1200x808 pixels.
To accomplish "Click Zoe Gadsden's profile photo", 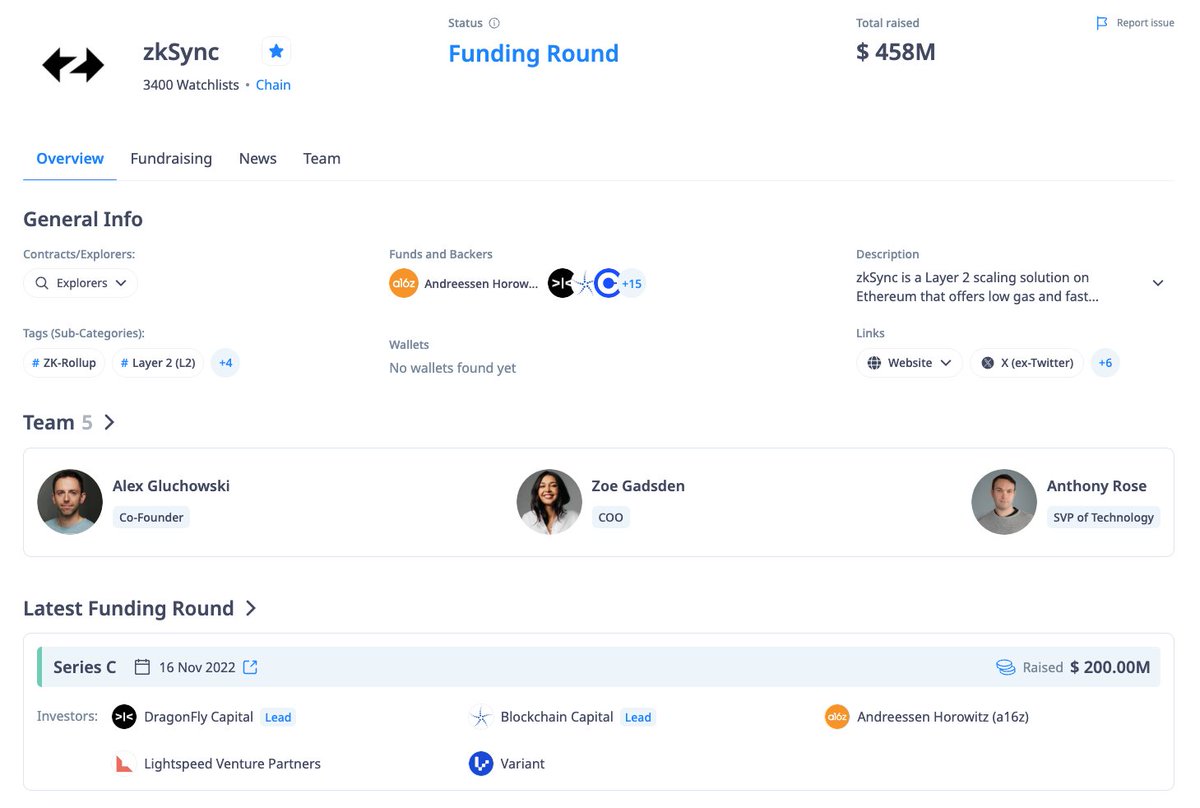I will tap(549, 502).
